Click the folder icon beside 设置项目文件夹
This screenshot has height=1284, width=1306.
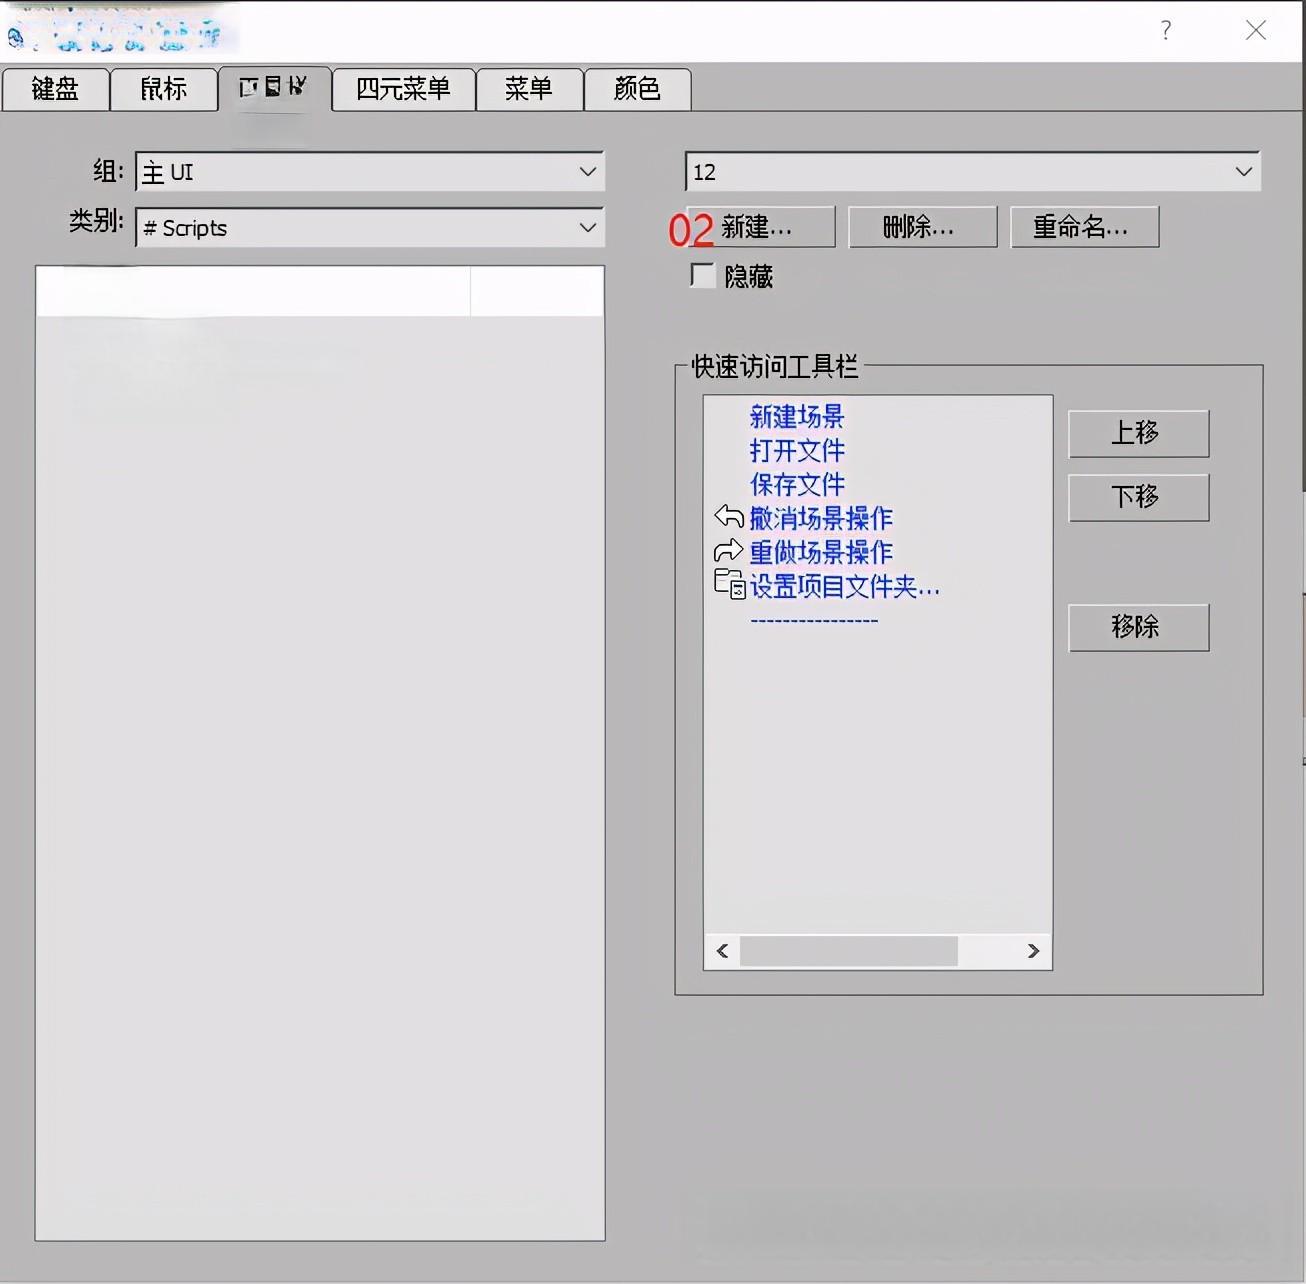click(729, 584)
